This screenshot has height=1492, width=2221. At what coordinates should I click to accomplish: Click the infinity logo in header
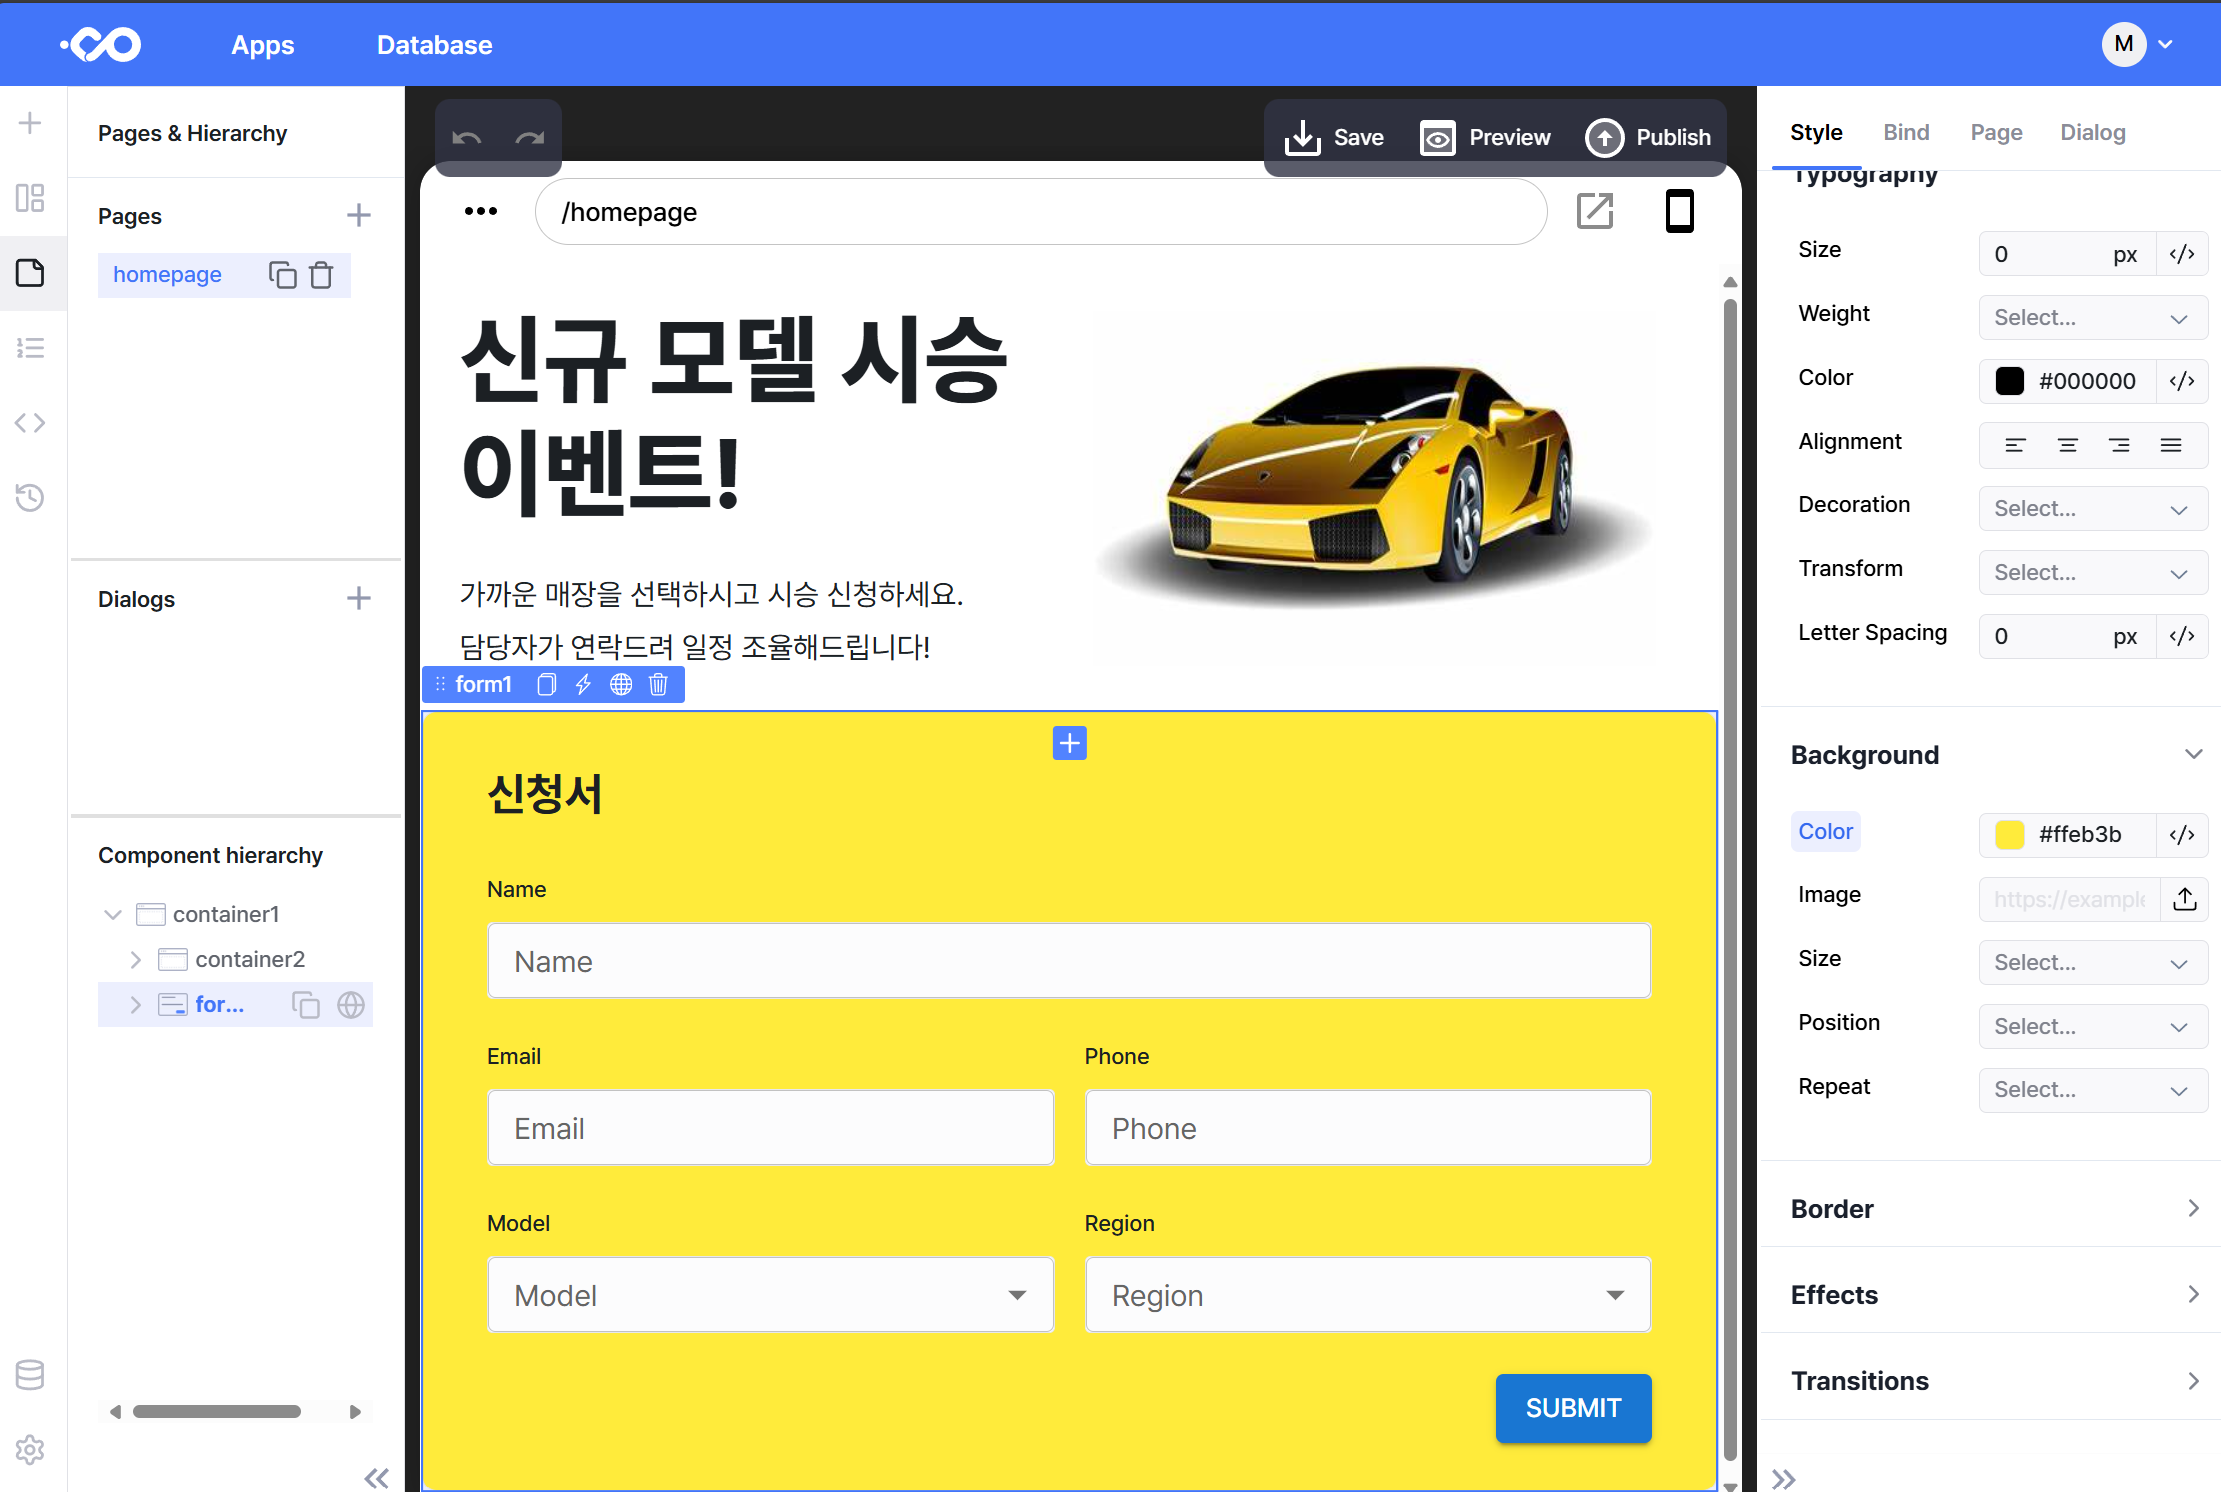(100, 45)
